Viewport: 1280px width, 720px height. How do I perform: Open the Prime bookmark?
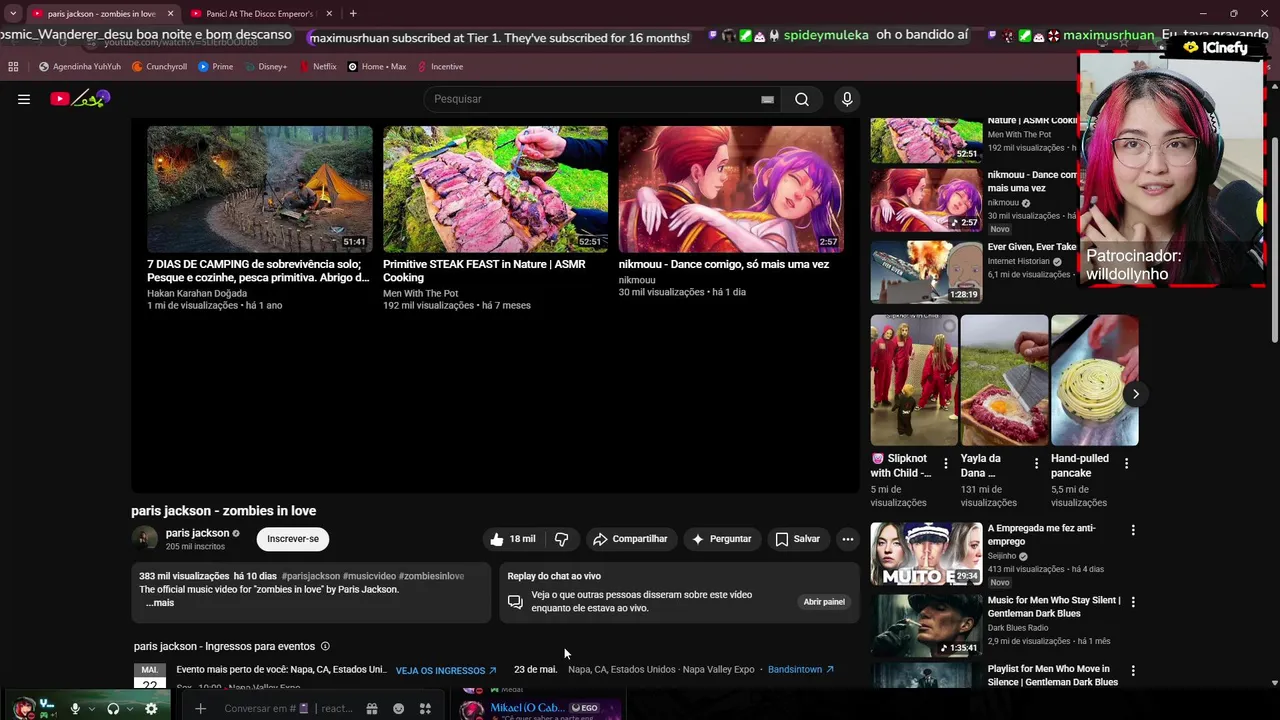pos(216,67)
